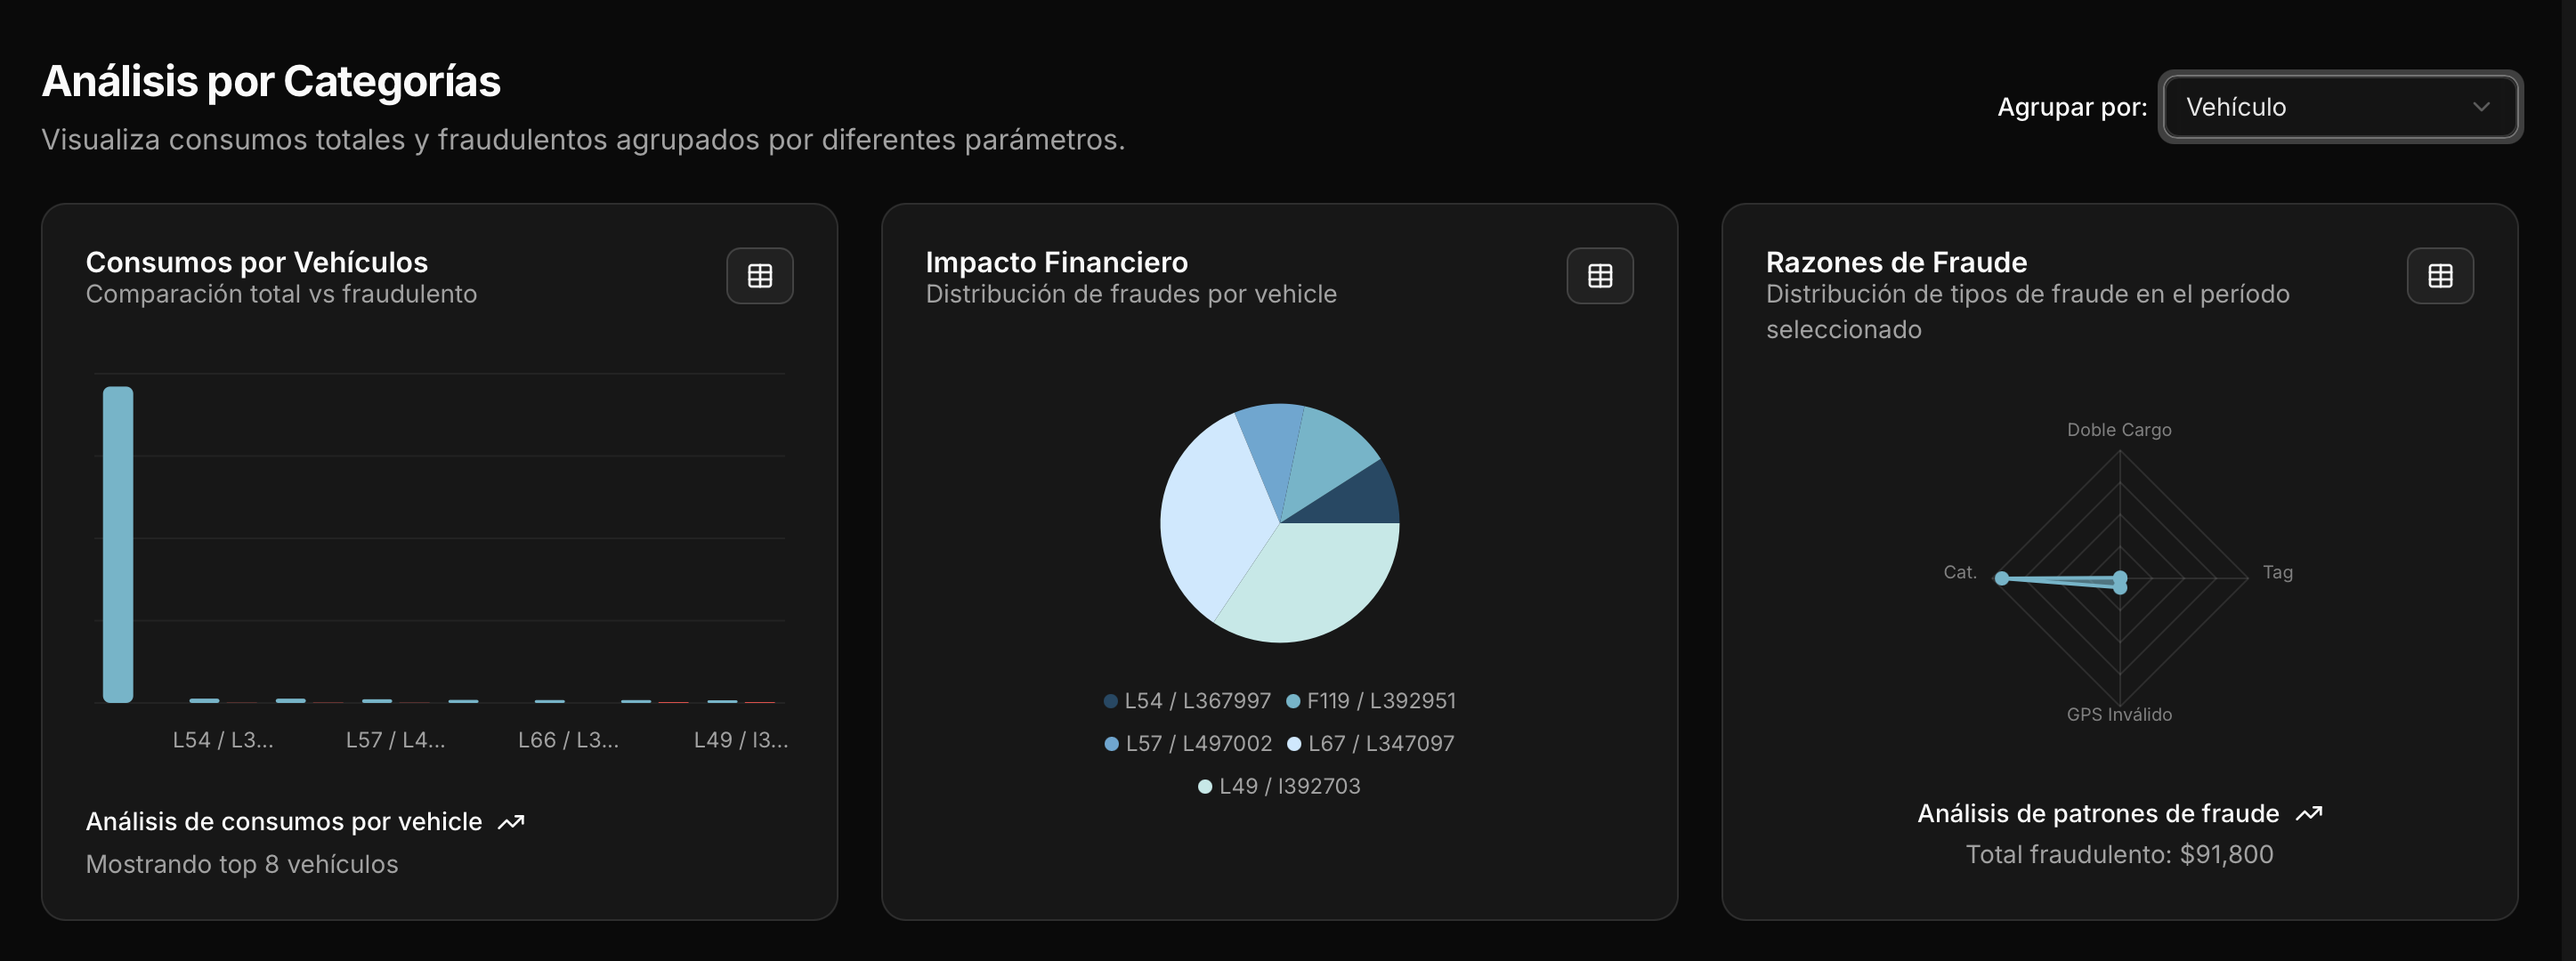2576x961 pixels.
Task: Collapse the Vehículo grouping combo box
Action: (2340, 107)
